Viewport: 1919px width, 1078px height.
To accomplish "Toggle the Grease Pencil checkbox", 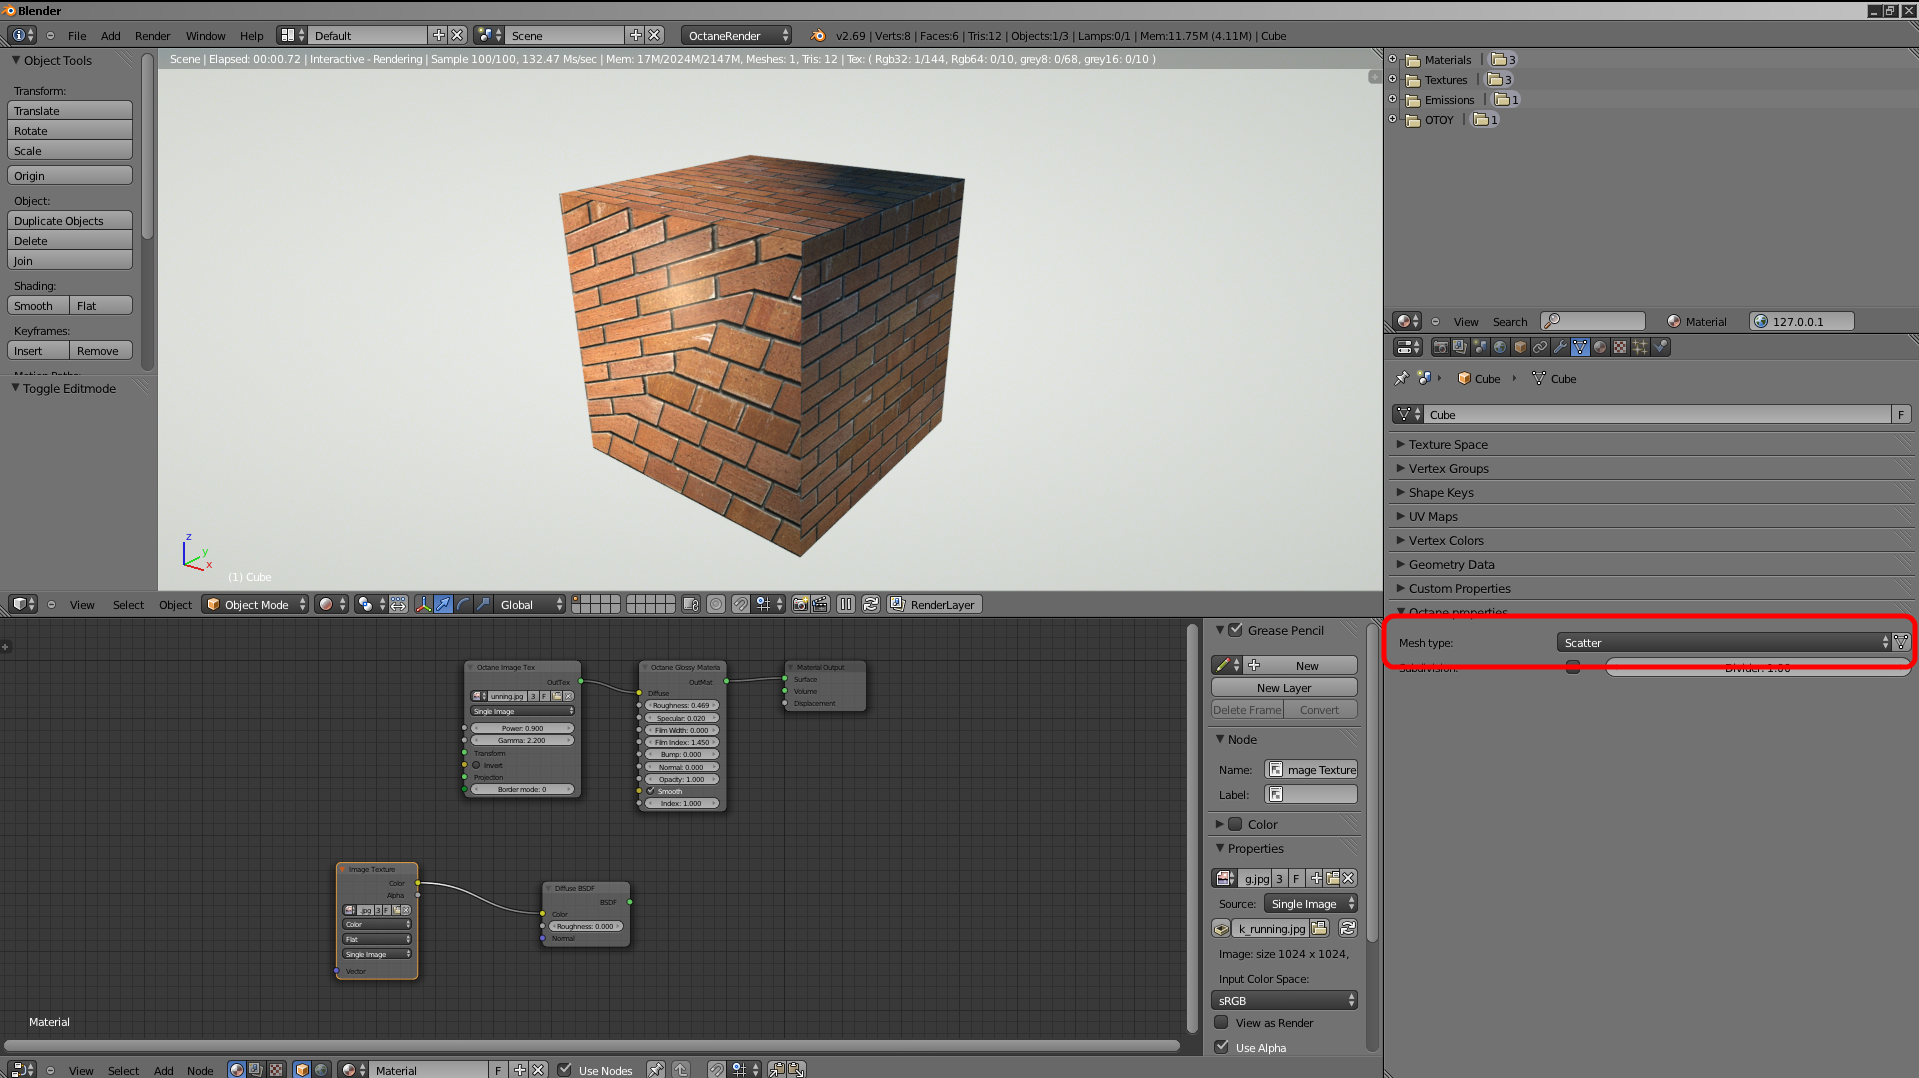I will click(x=1235, y=630).
